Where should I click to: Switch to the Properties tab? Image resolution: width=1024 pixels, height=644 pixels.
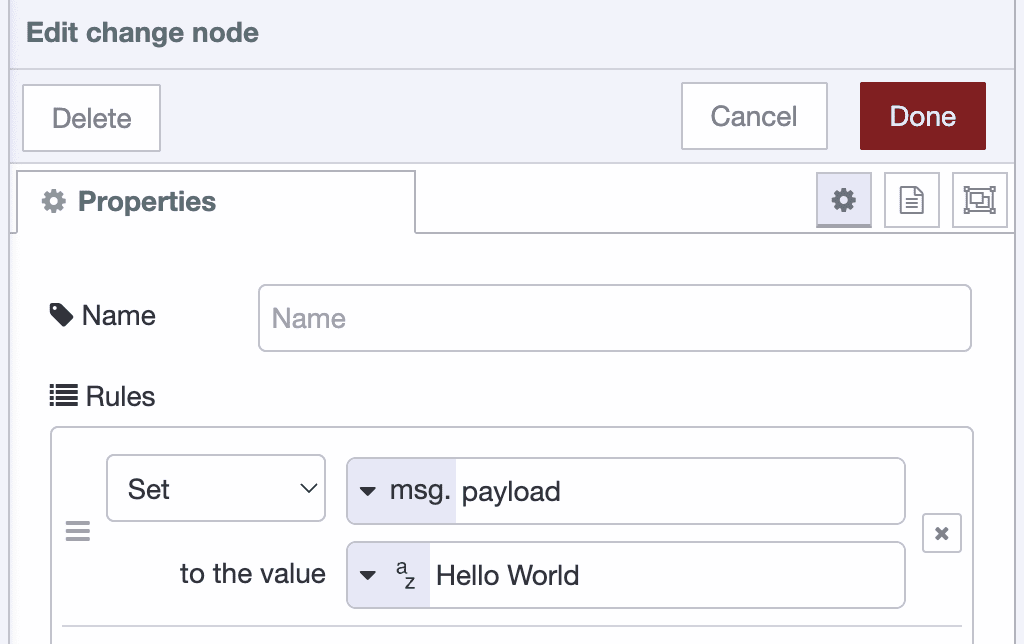point(145,201)
